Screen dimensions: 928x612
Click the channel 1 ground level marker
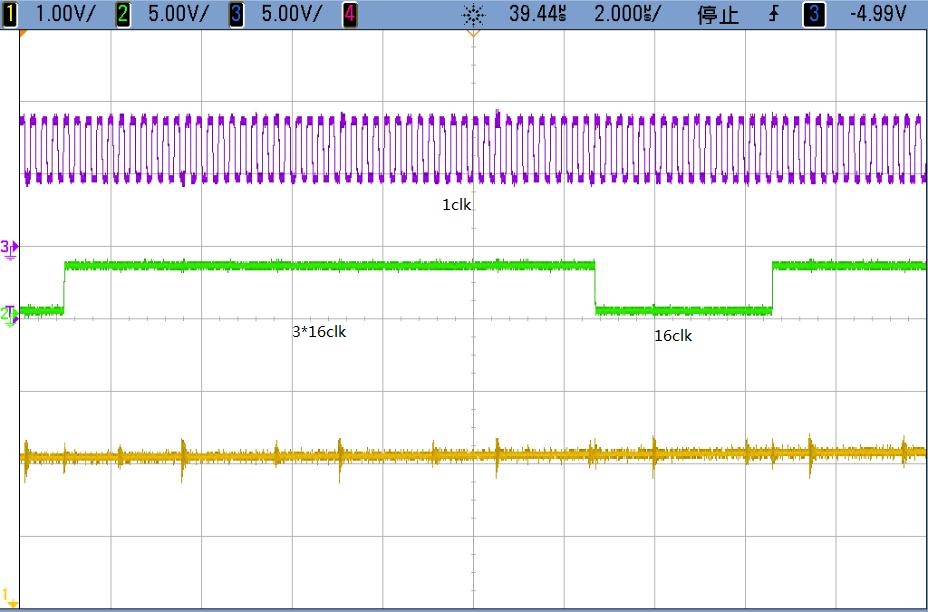pyautogui.click(x=9, y=597)
